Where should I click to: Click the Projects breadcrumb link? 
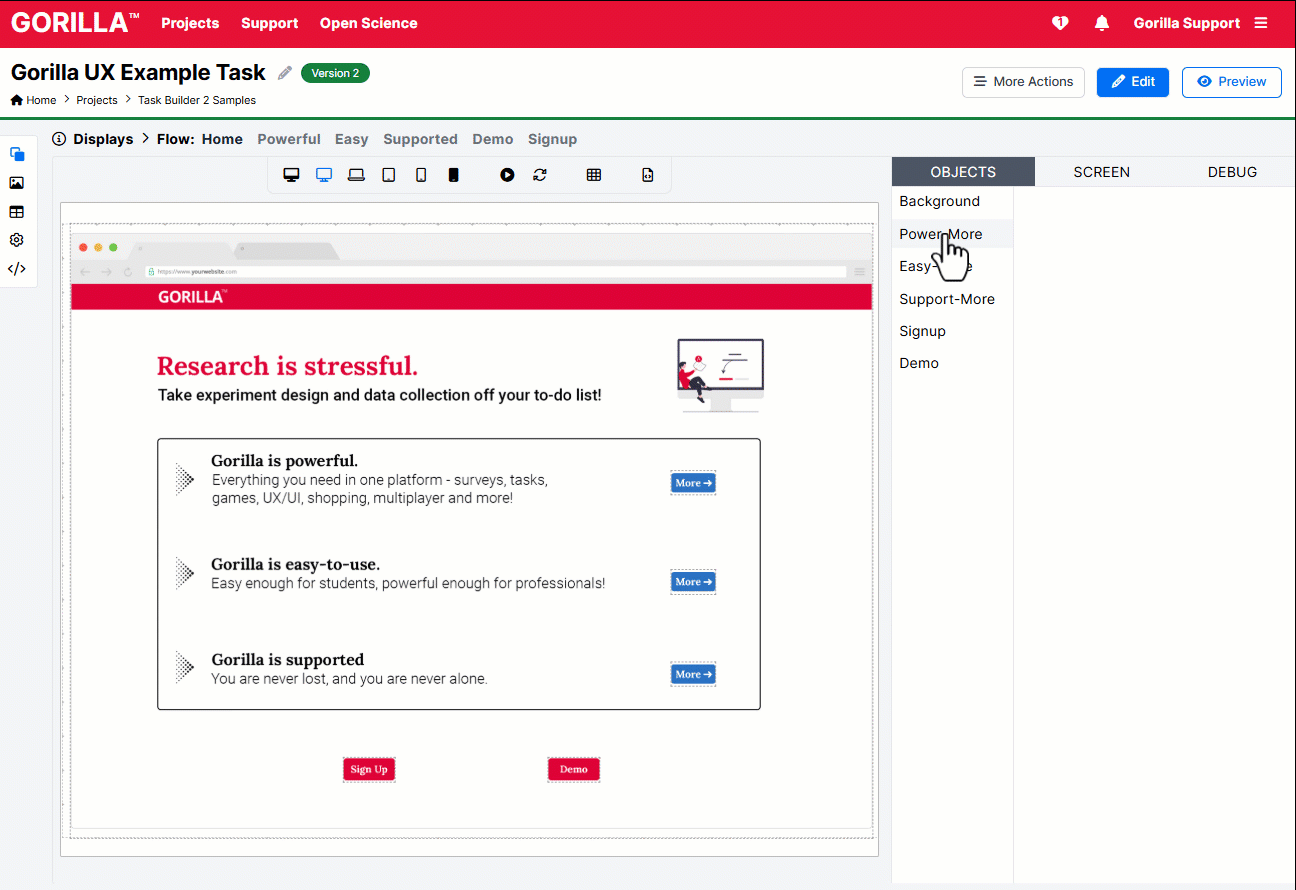point(97,100)
